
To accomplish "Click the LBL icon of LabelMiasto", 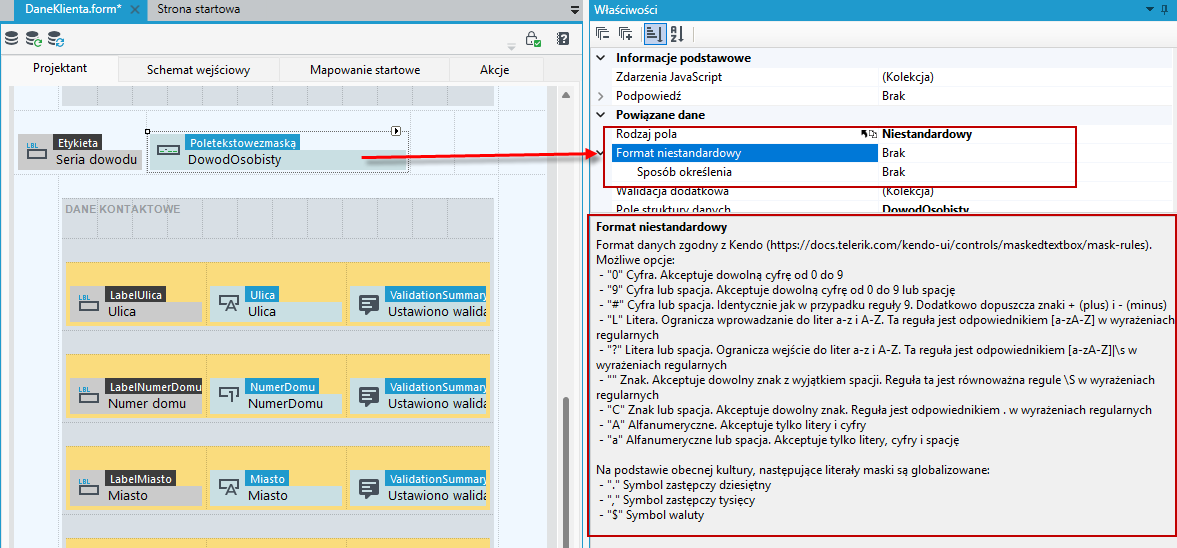I will pos(88,486).
